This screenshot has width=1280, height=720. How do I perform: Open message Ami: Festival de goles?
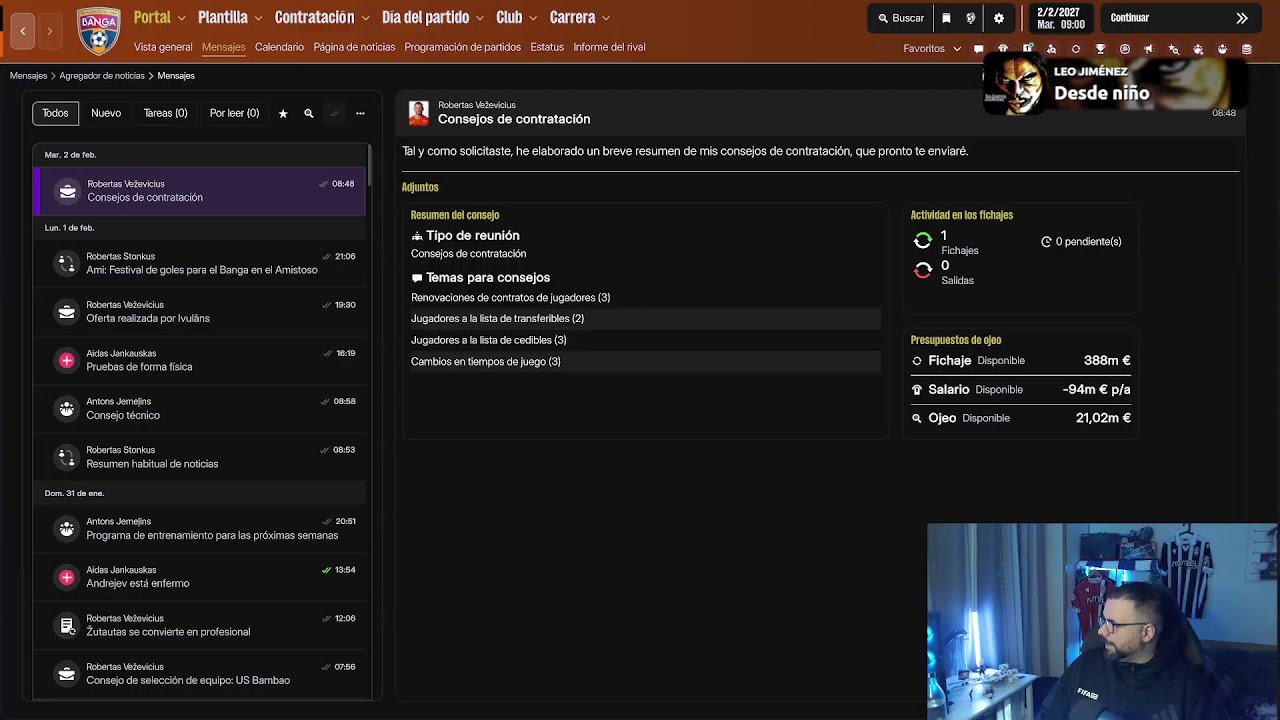click(200, 263)
